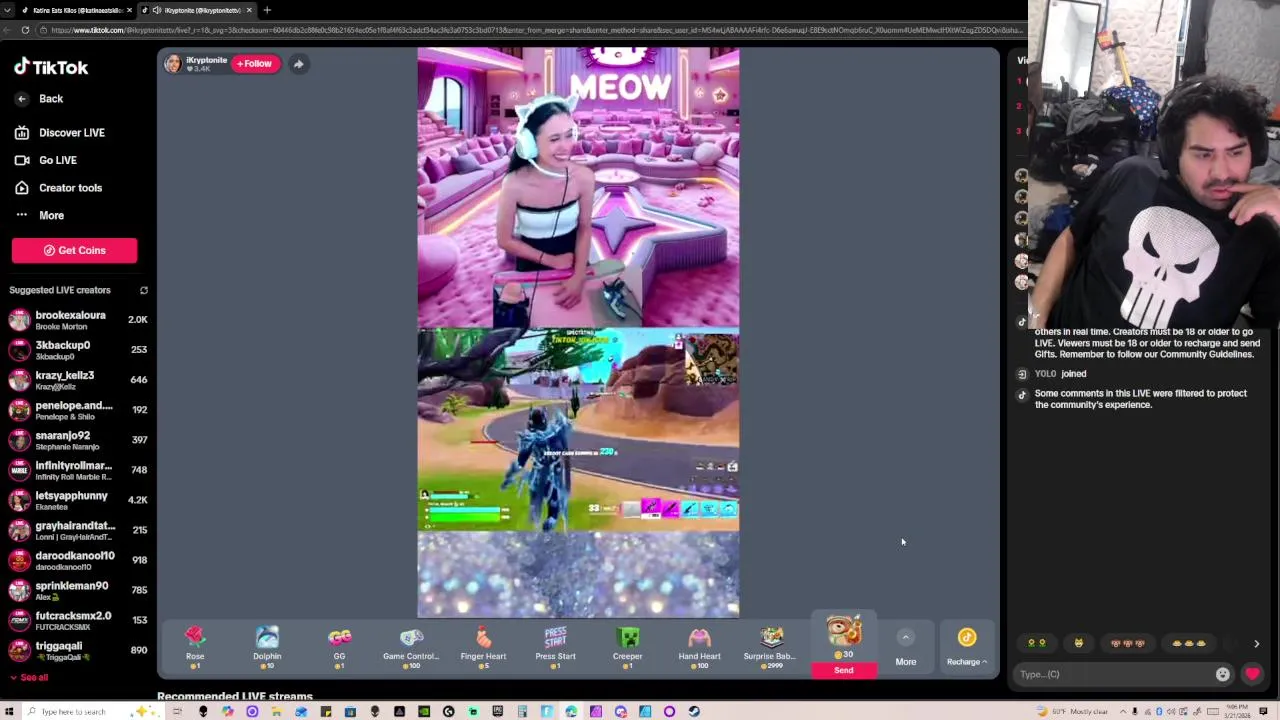Image resolution: width=1280 pixels, height=720 pixels.
Task: Click the TikTok logo
Action: pyautogui.click(x=51, y=67)
